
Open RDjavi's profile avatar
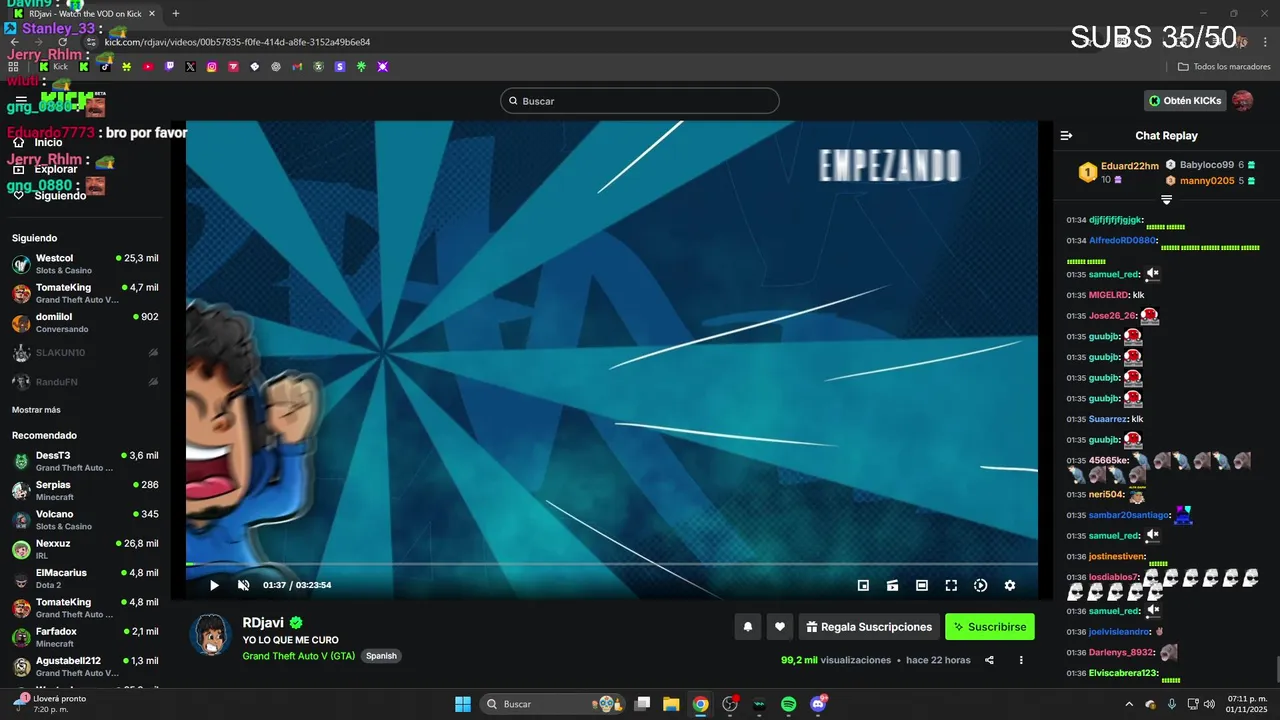click(x=211, y=635)
